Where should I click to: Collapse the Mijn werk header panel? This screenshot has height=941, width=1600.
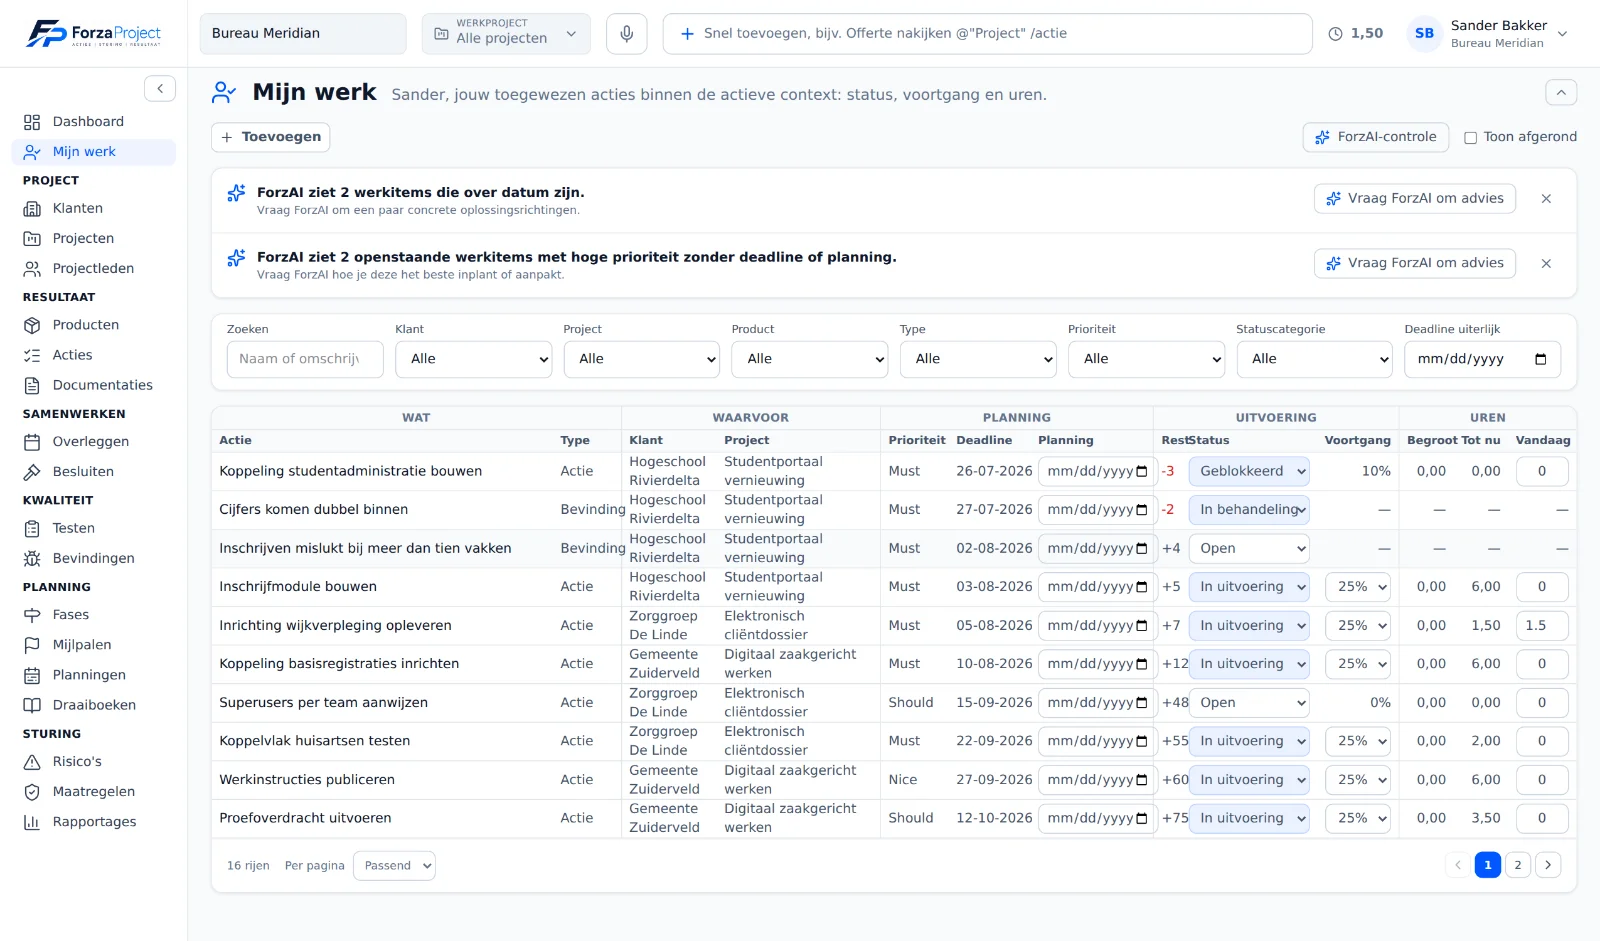[x=1561, y=93]
